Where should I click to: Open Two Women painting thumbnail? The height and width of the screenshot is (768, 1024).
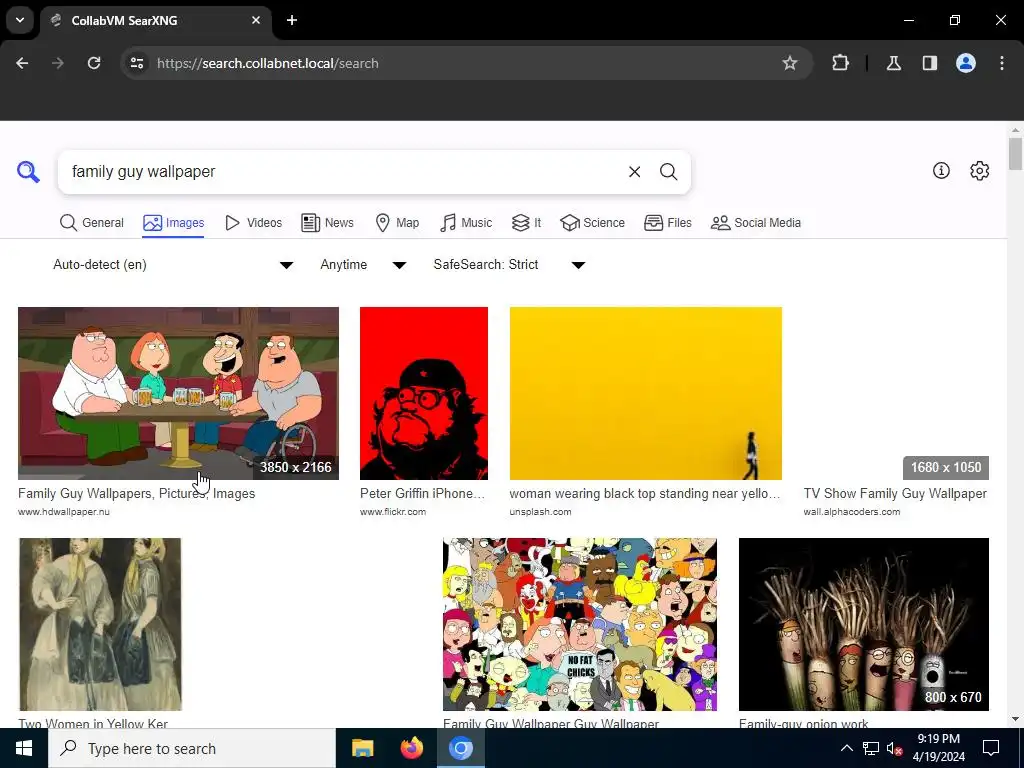pos(100,624)
